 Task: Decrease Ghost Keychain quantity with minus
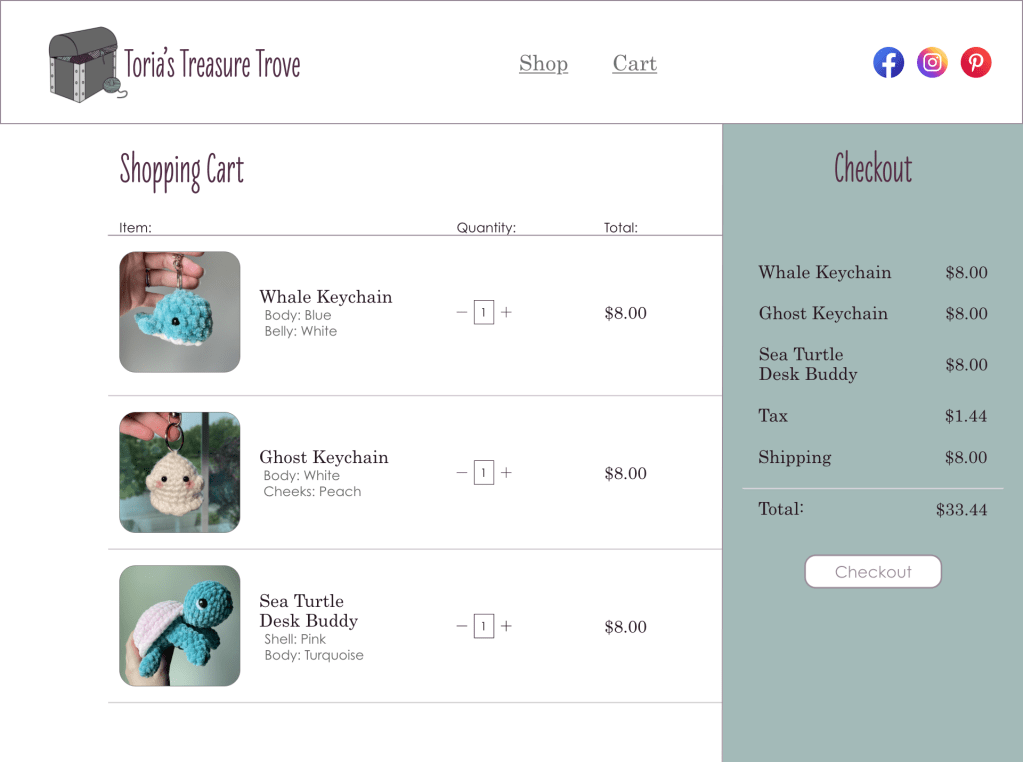tap(462, 473)
